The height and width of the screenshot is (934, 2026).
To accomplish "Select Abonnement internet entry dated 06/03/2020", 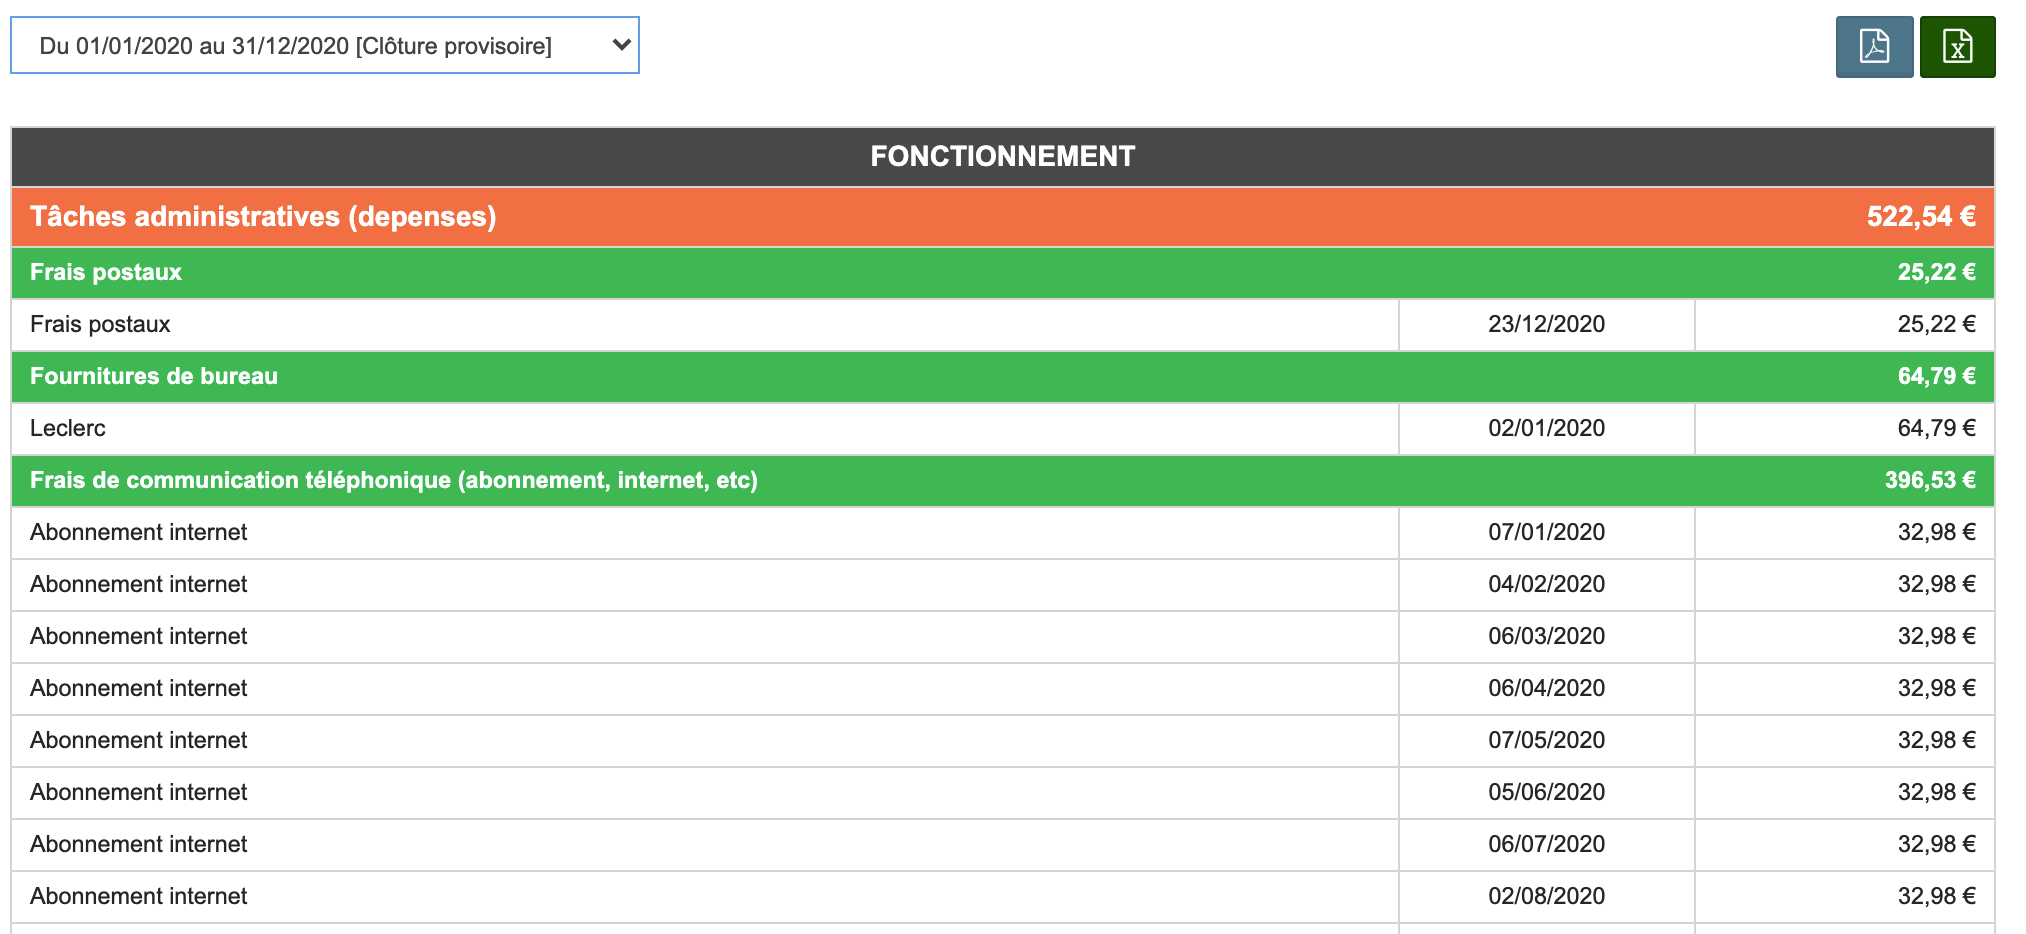I will 139,637.
